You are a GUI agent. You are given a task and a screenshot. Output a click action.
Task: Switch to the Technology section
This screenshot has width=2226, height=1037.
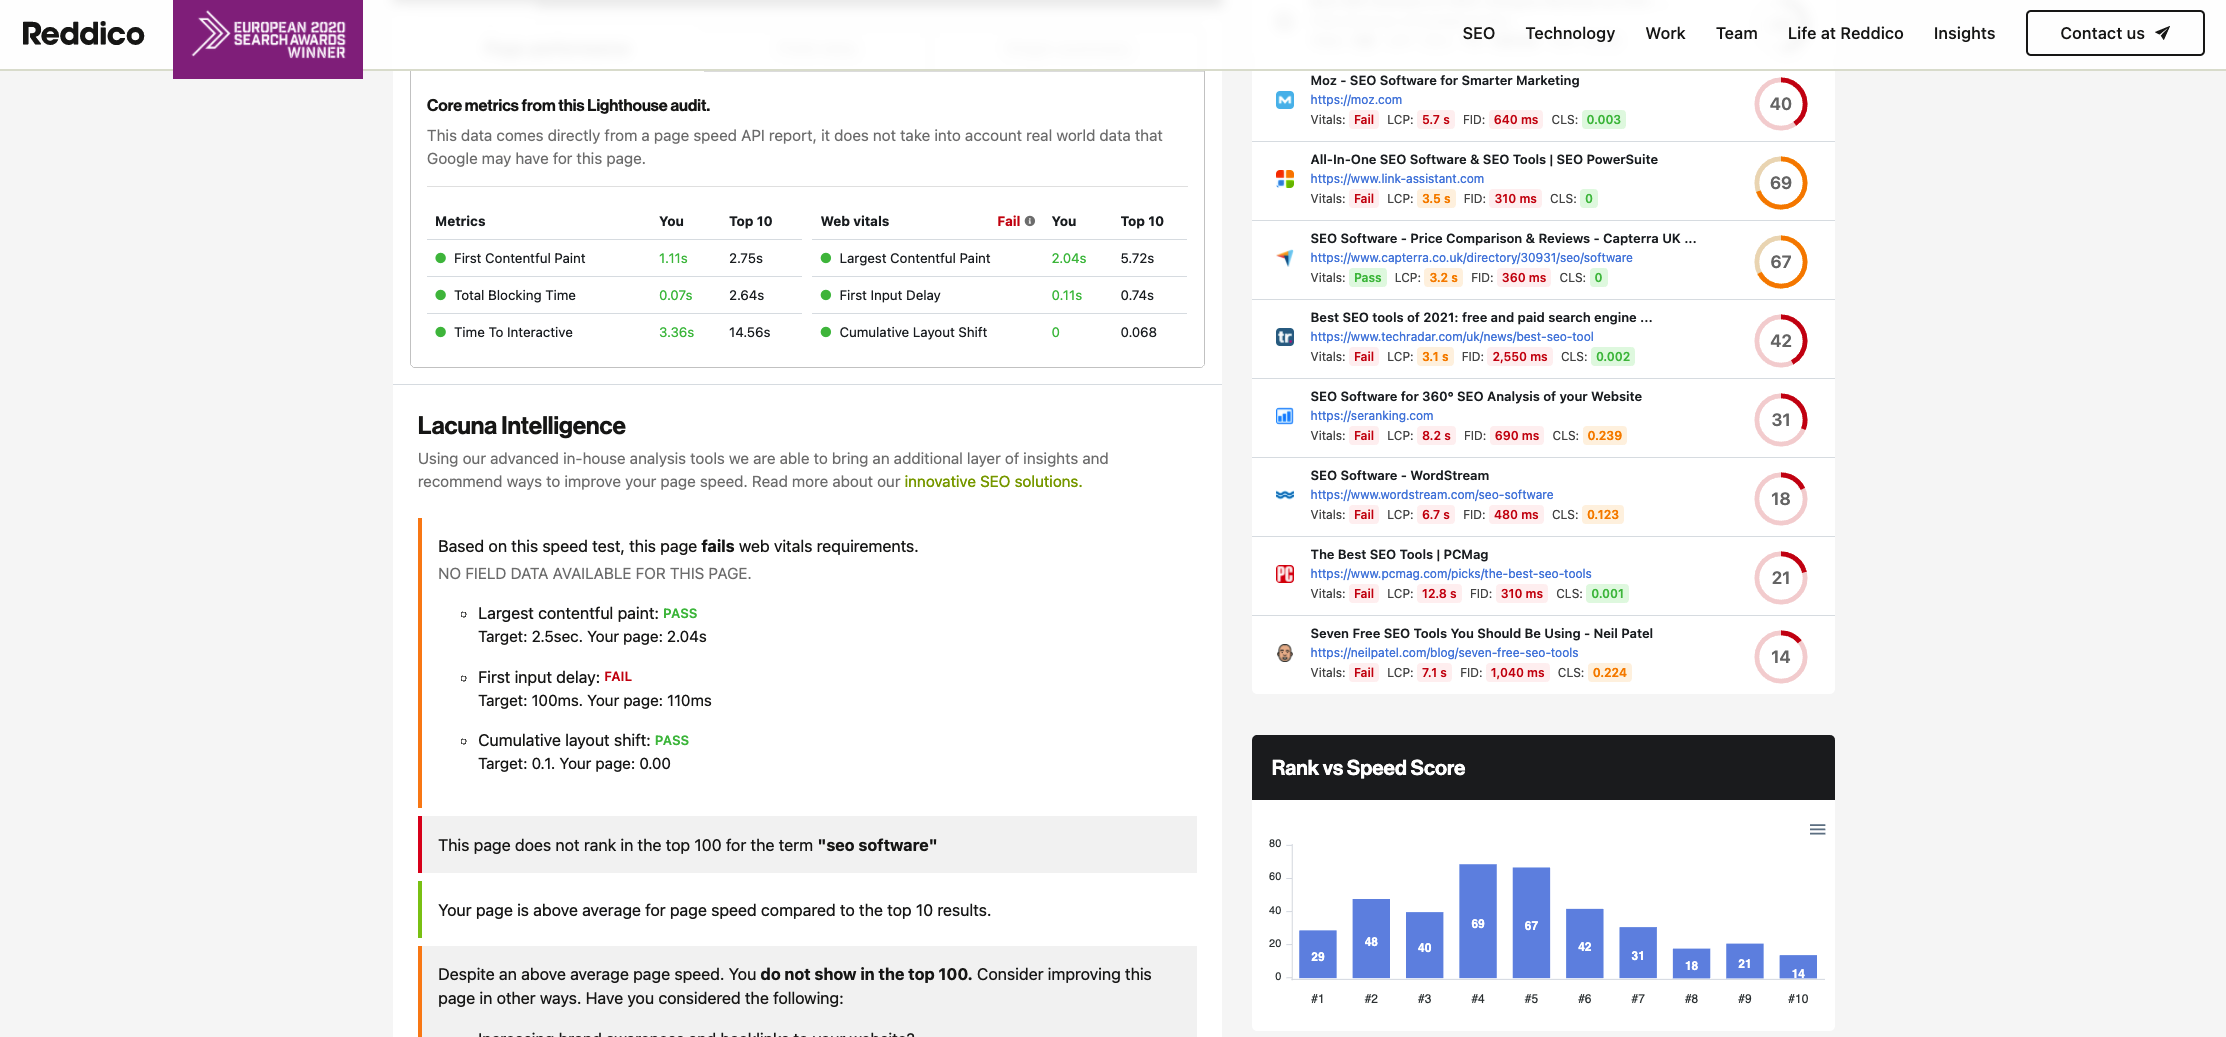pos(1570,33)
